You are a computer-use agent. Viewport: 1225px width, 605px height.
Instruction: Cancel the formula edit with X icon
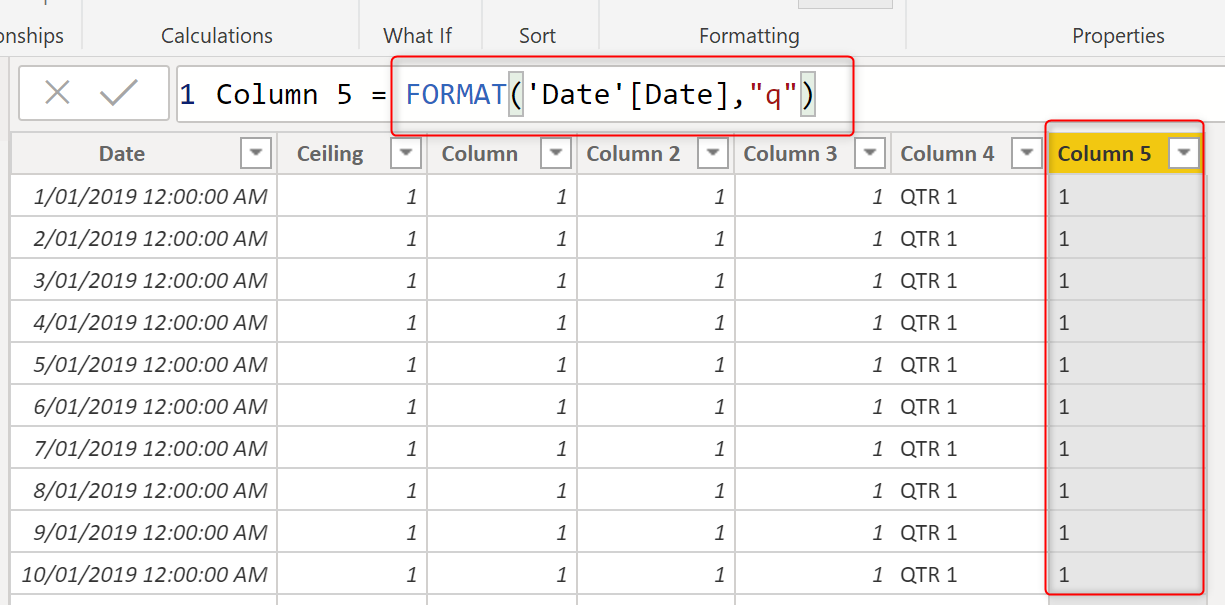tap(57, 94)
